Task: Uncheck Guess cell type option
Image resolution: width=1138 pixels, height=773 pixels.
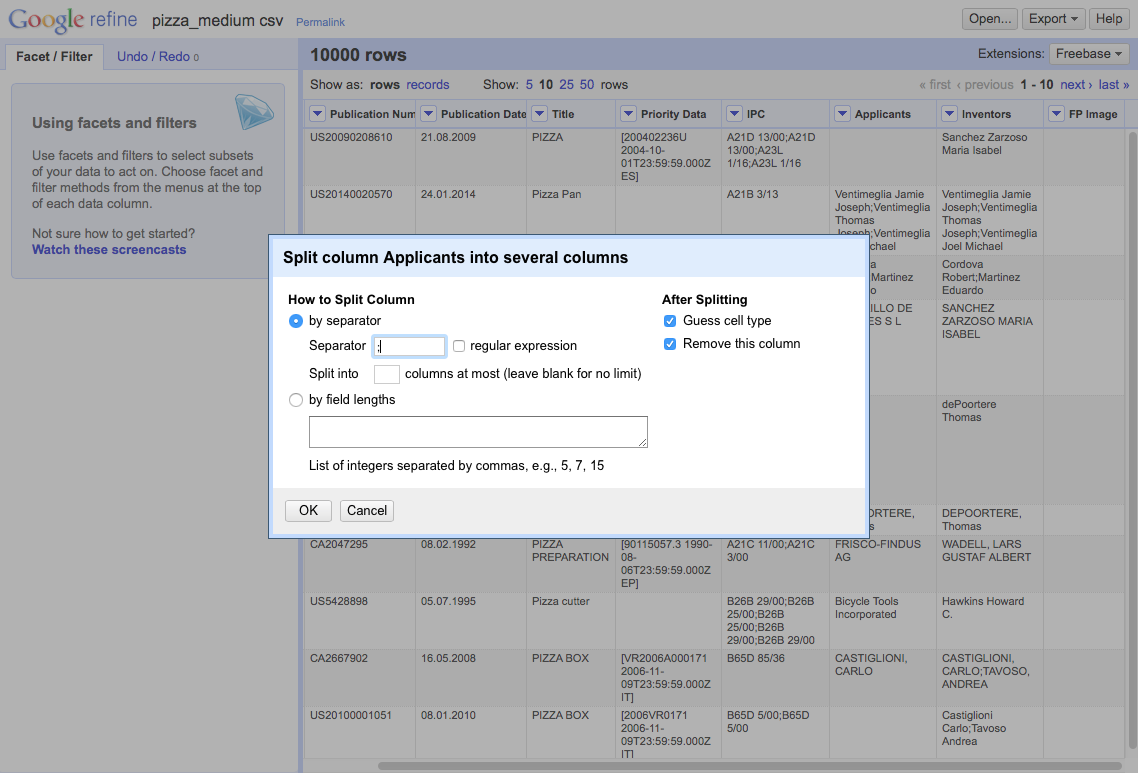Action: click(x=670, y=321)
